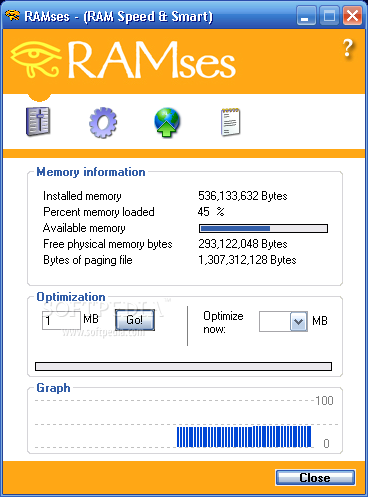
Task: Click the Available memory progress bar
Action: 263,228
